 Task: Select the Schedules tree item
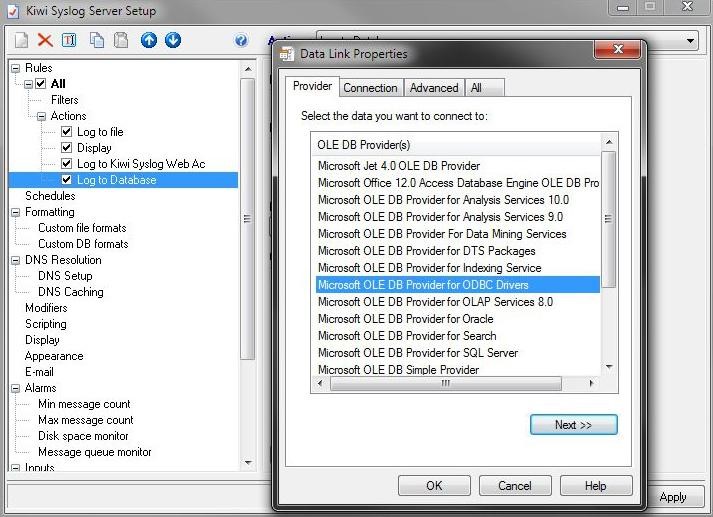[50, 196]
